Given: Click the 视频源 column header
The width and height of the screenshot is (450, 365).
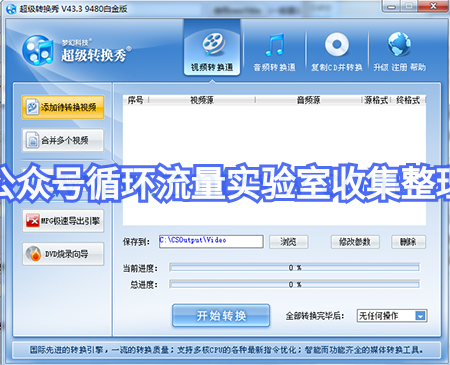Looking at the screenshot, I should 202,100.
